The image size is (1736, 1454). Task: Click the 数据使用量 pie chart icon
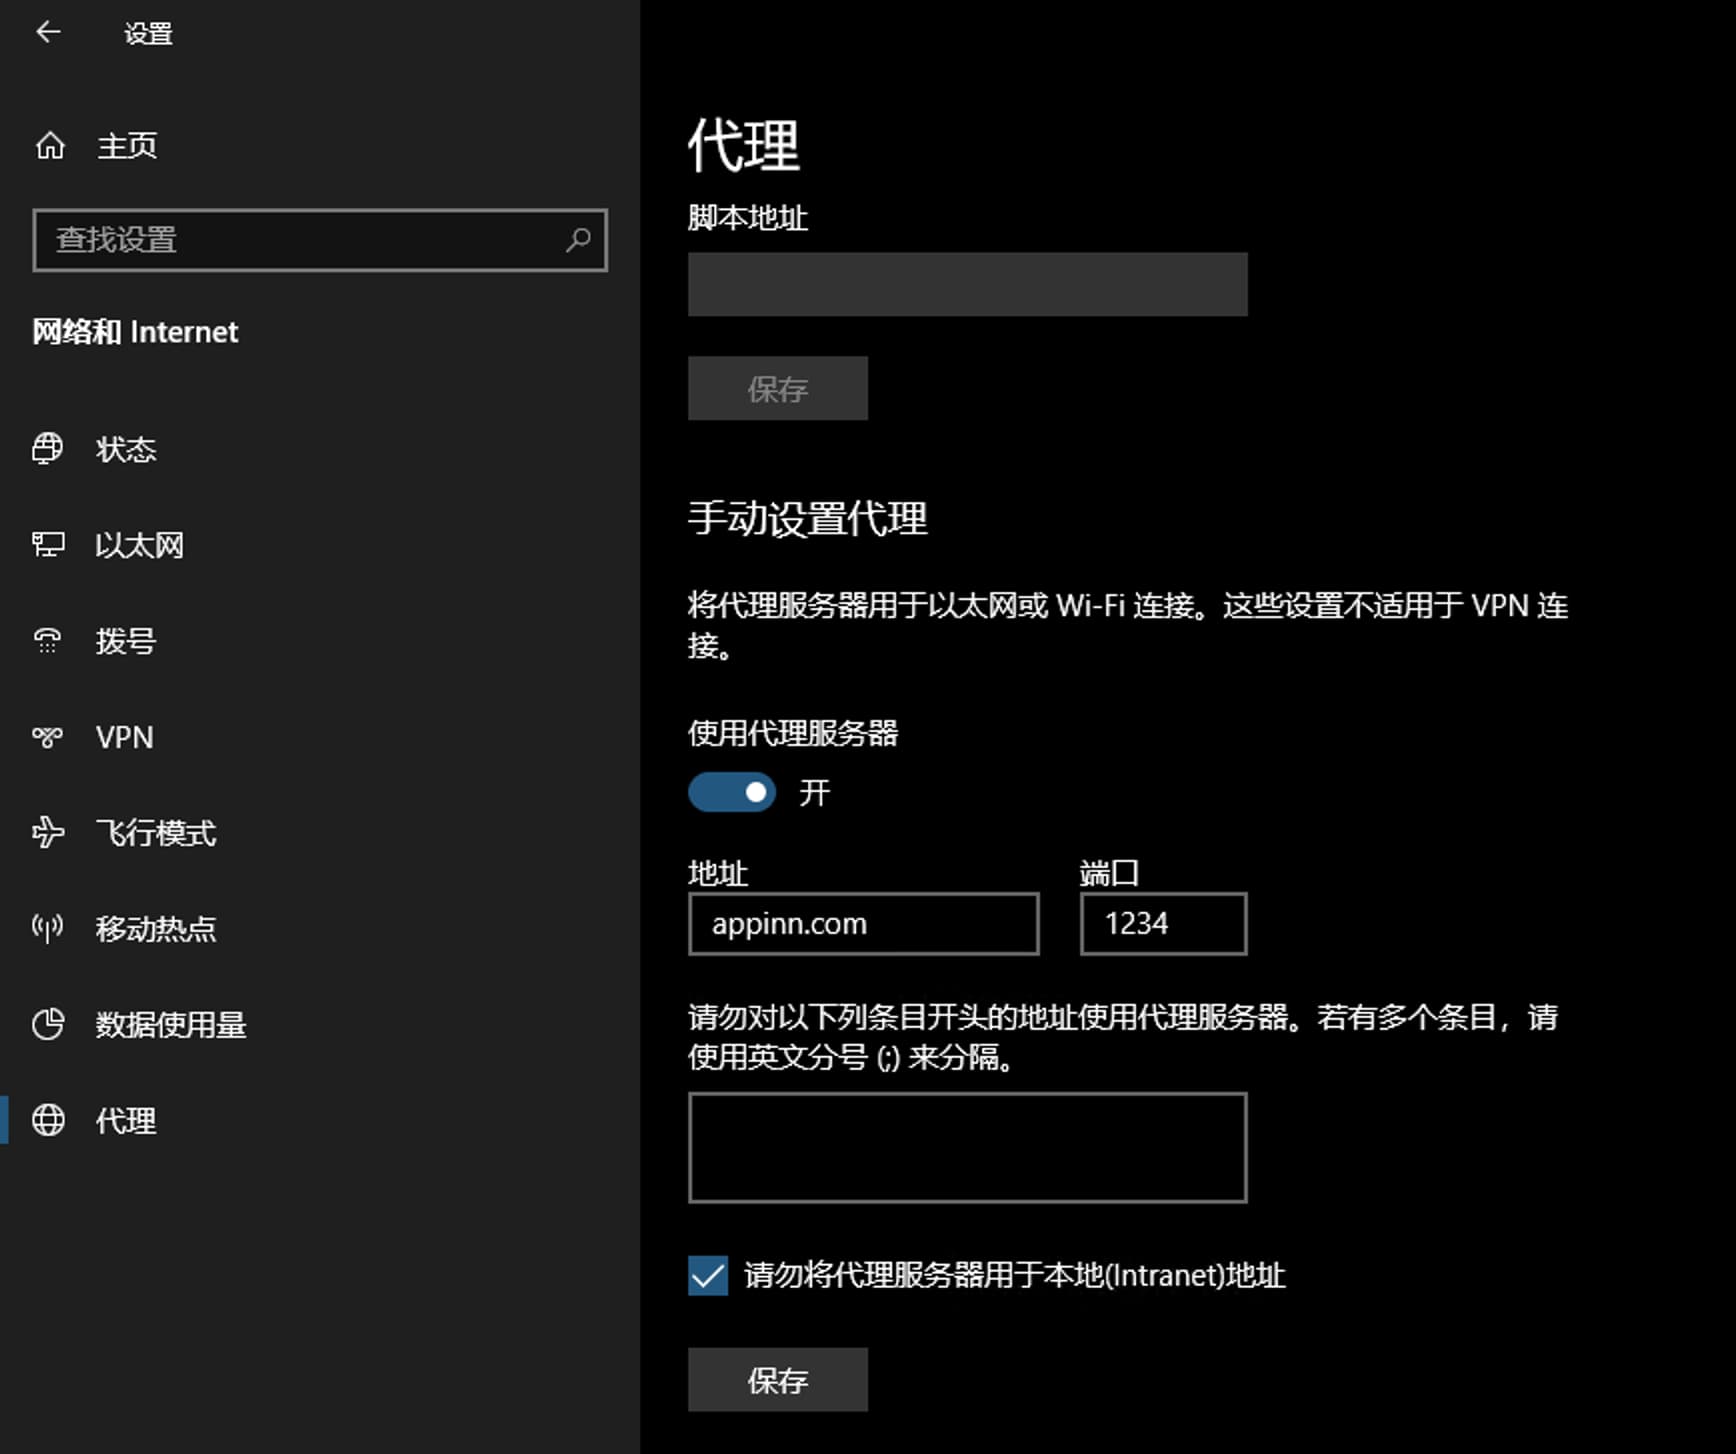48,1024
